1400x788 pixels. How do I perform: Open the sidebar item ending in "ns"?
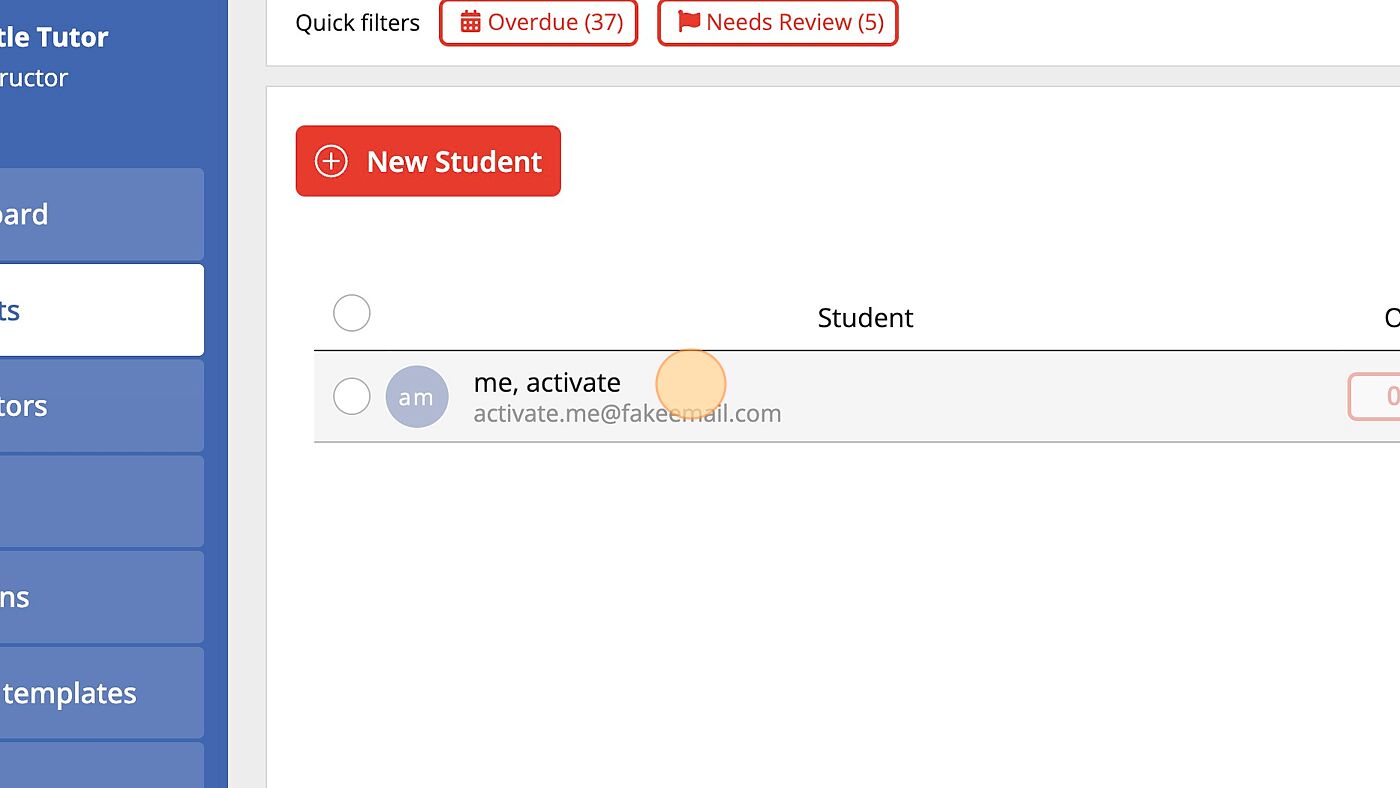click(100, 597)
